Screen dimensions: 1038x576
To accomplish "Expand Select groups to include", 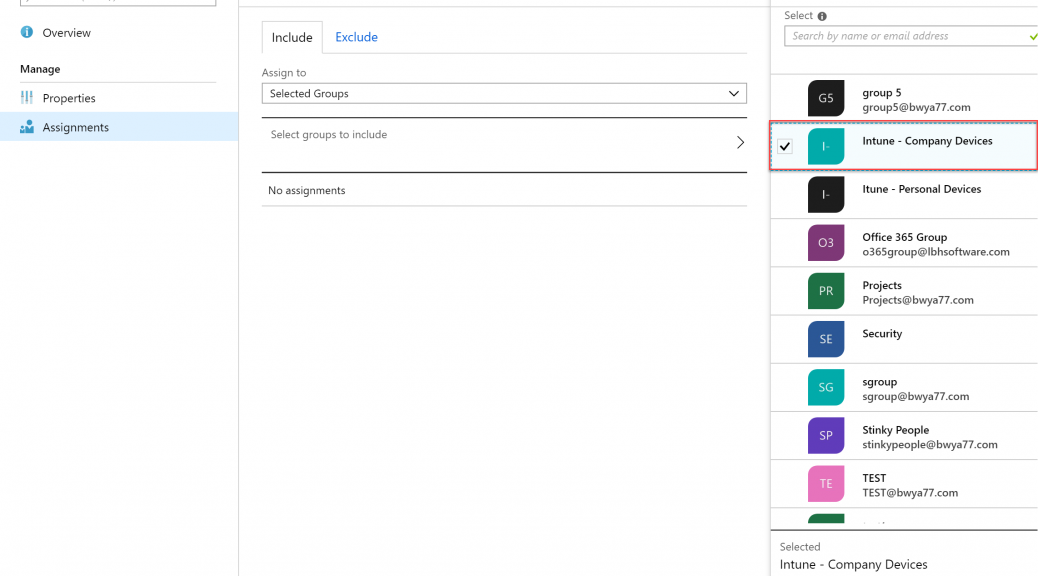I will 504,143.
